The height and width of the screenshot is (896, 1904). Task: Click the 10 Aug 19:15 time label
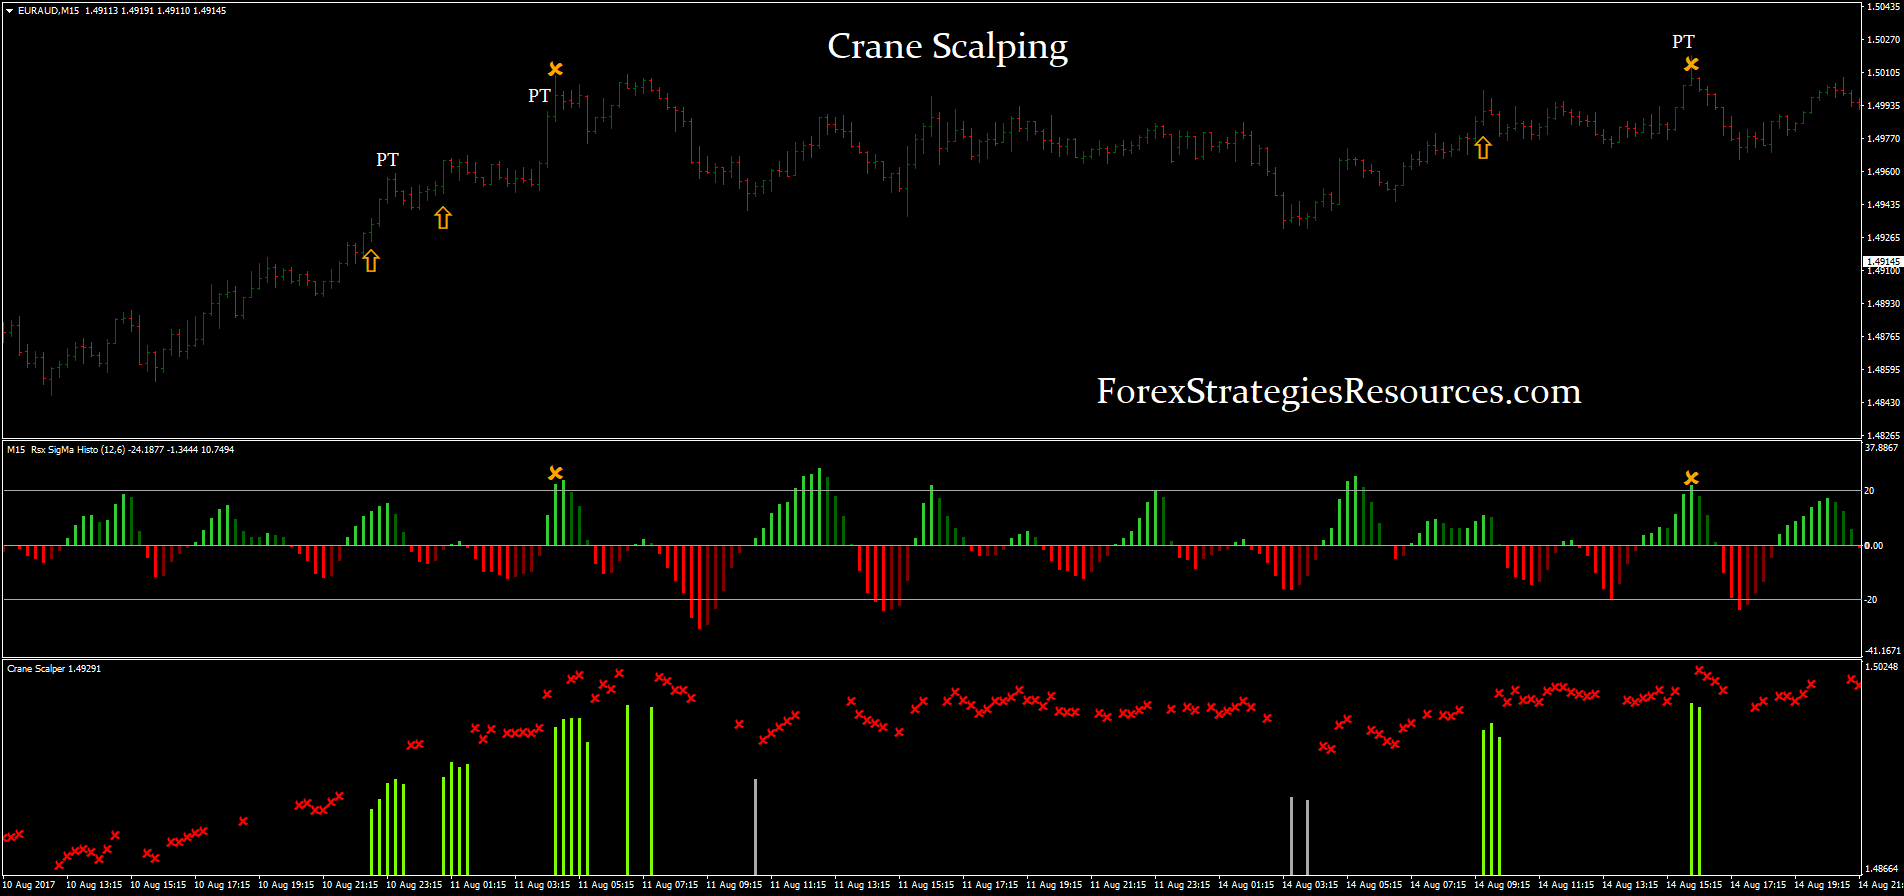287,885
